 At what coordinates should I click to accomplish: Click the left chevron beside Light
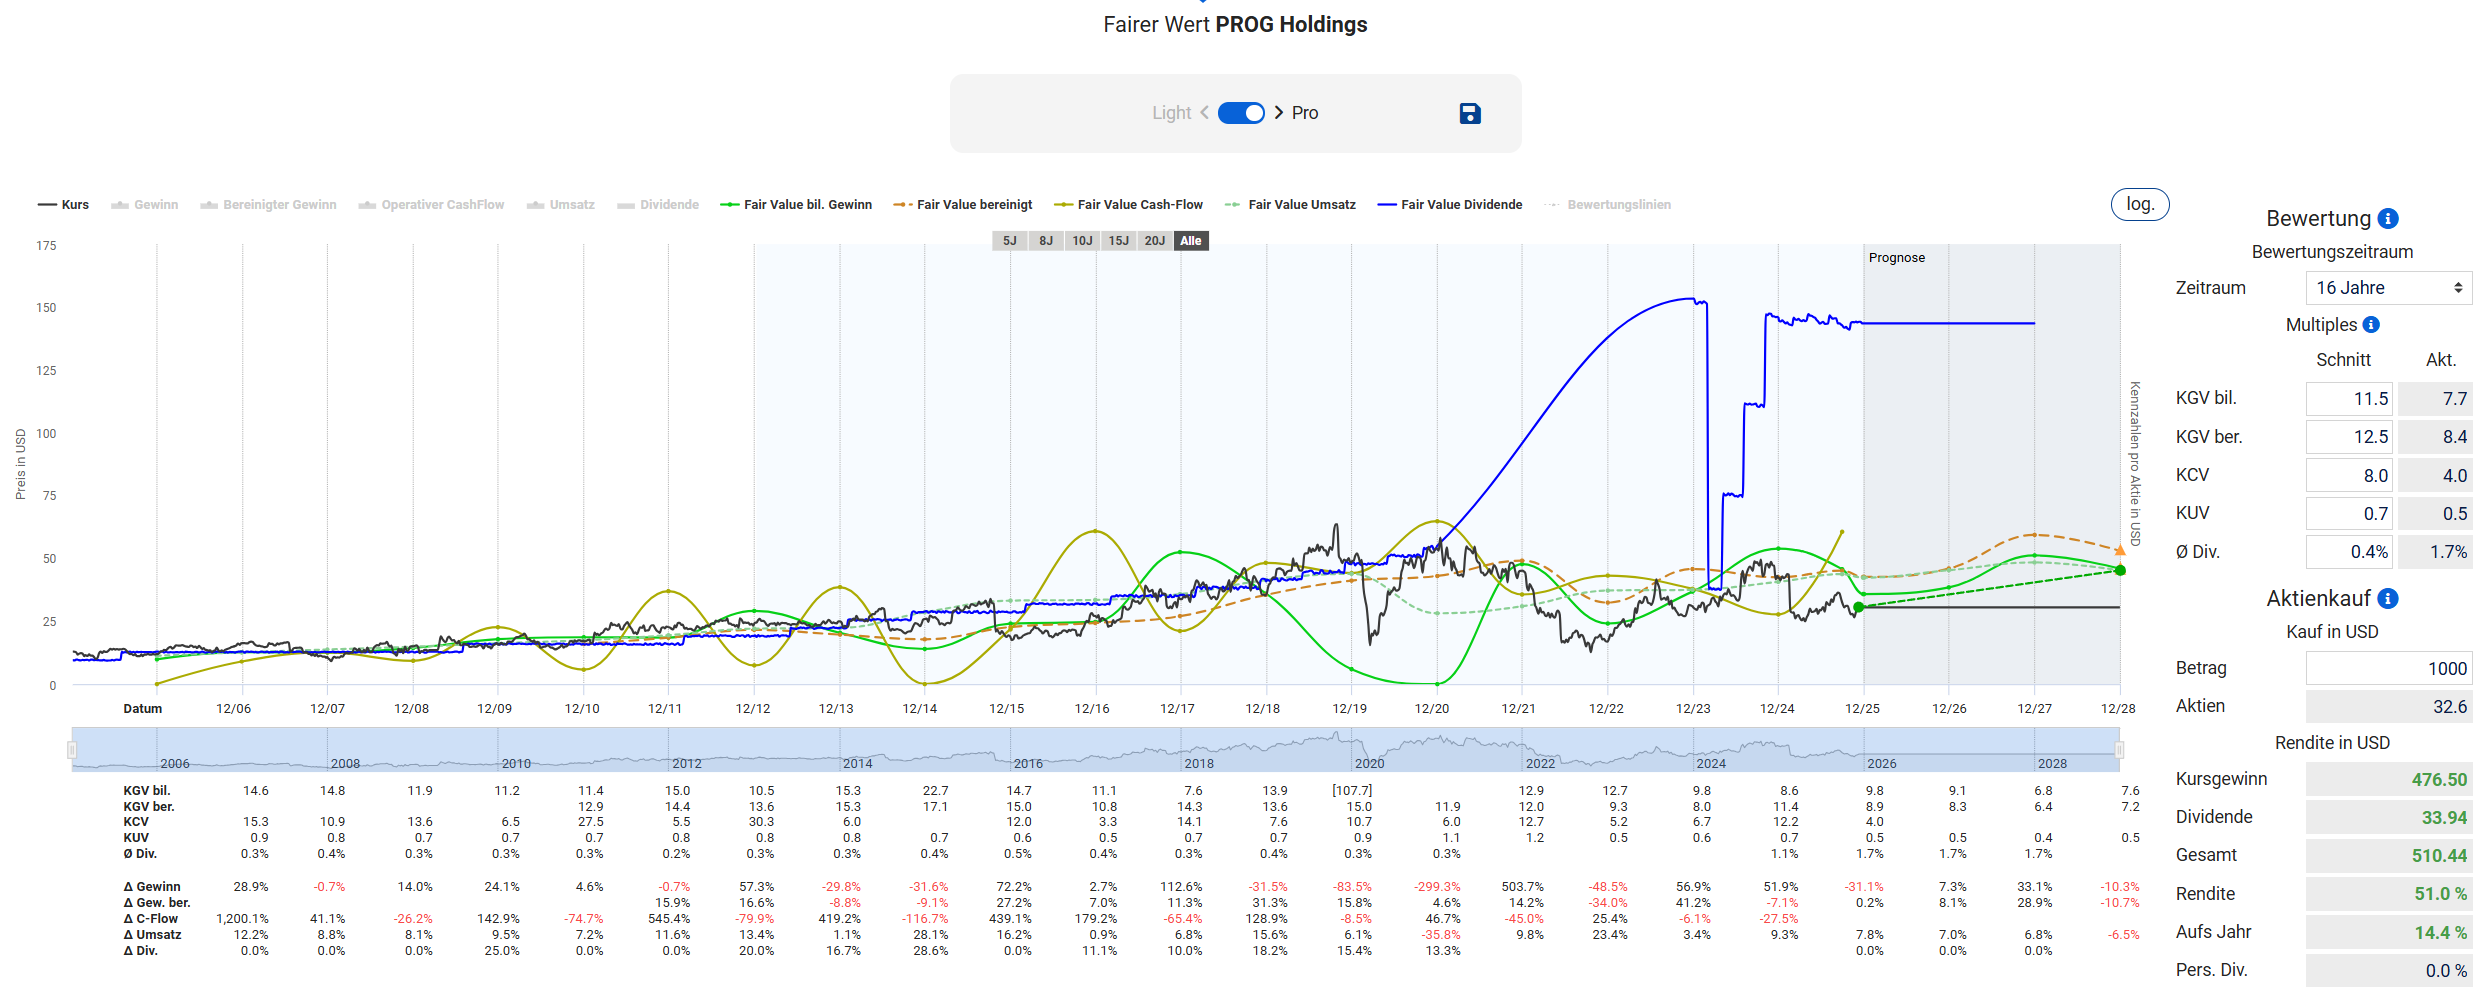(1204, 113)
